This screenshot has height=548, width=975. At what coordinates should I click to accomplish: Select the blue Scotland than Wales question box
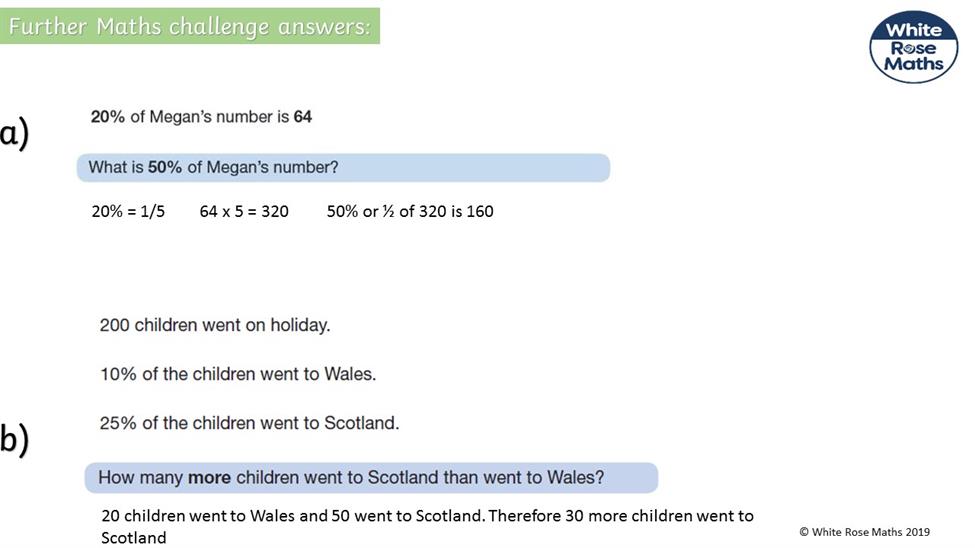(371, 478)
